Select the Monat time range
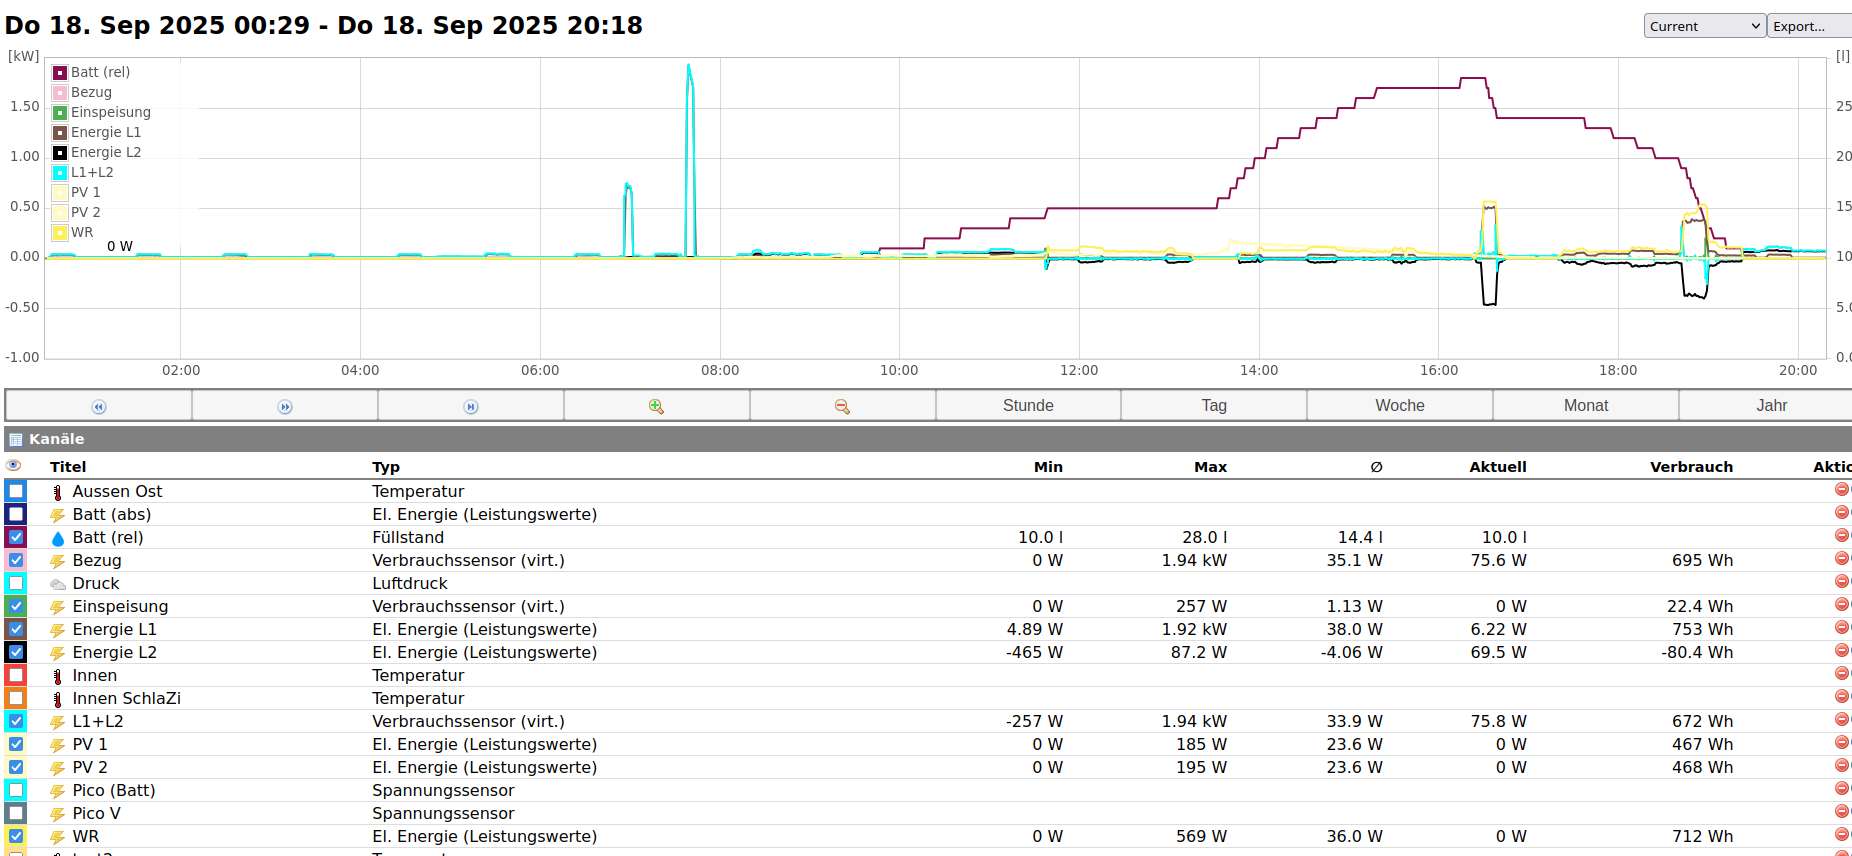This screenshot has width=1852, height=856. point(1585,405)
